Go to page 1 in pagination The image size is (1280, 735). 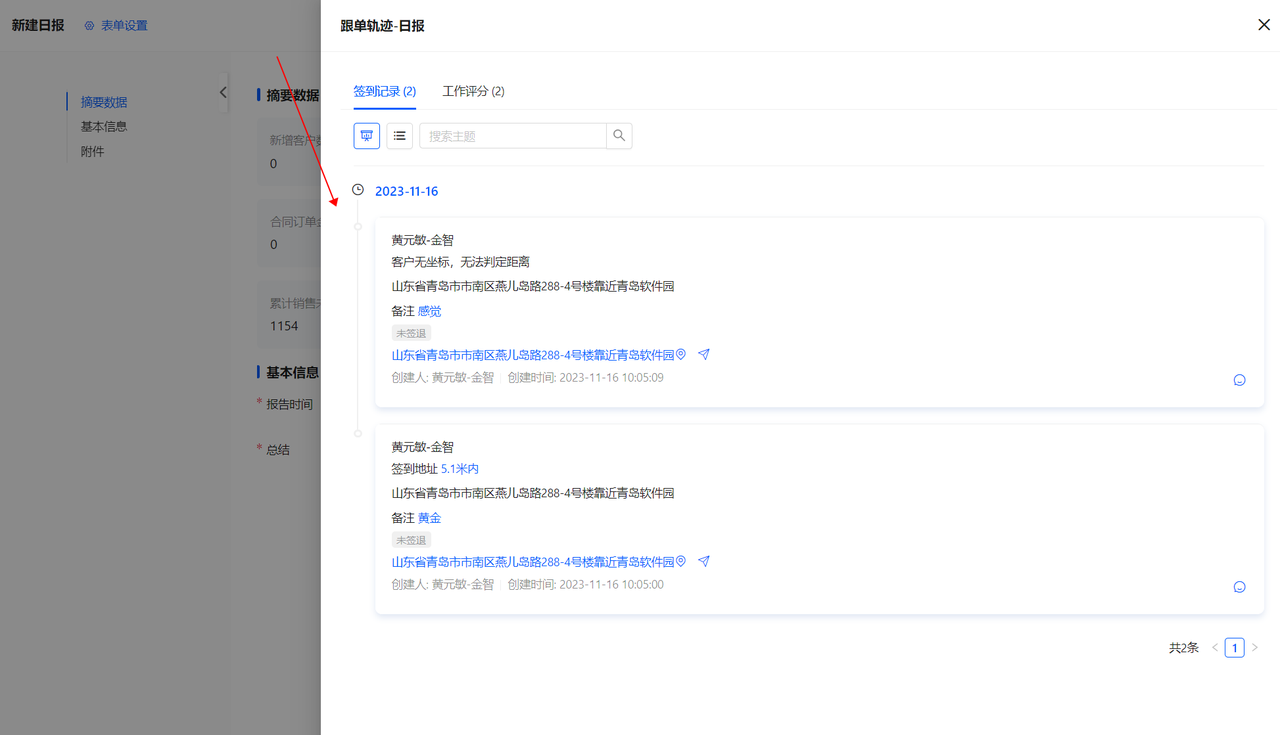pyautogui.click(x=1234, y=648)
